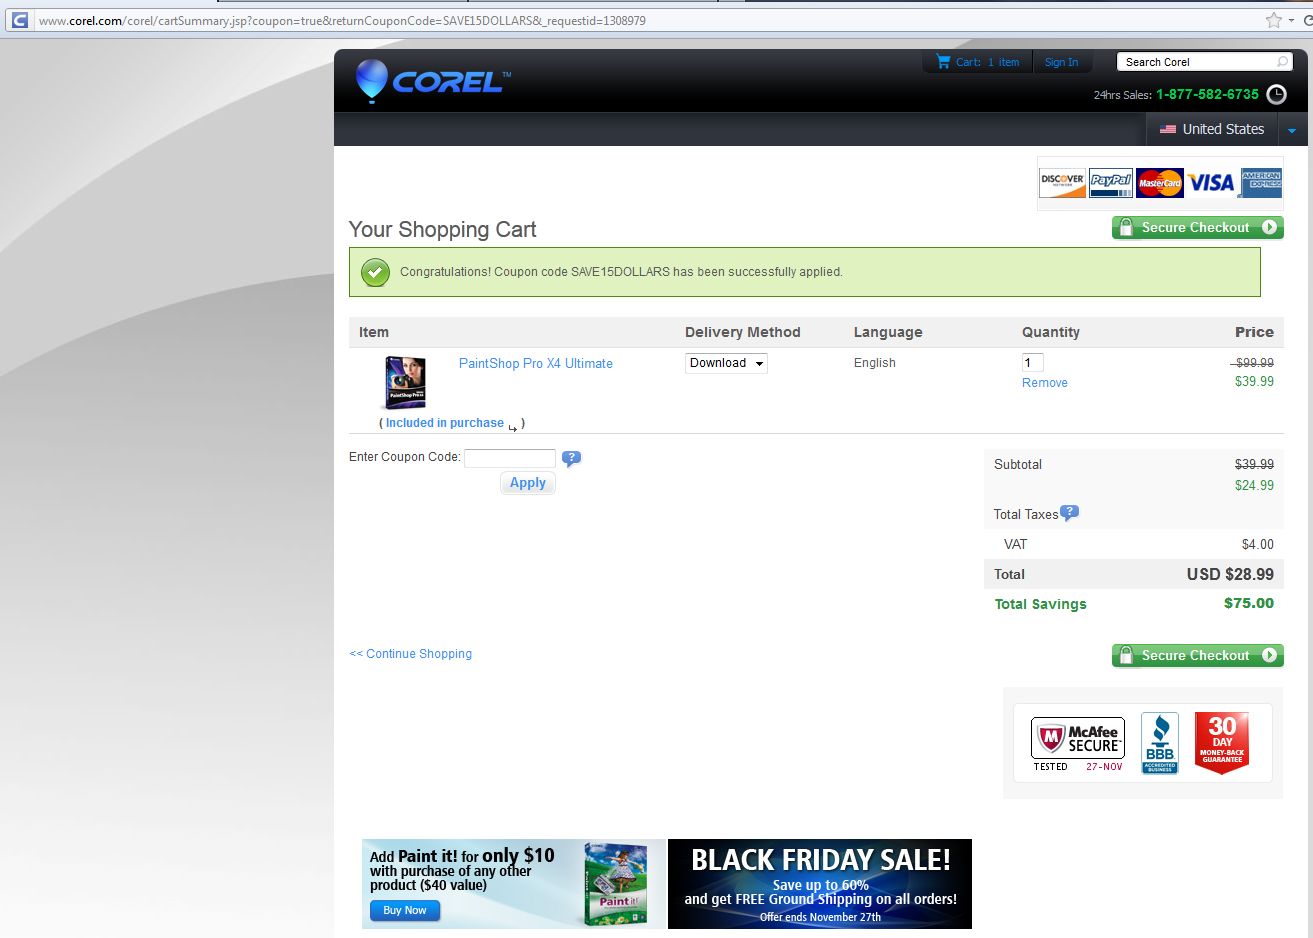Click the PaintShop Pro X4 box thumbnail

pos(405,382)
